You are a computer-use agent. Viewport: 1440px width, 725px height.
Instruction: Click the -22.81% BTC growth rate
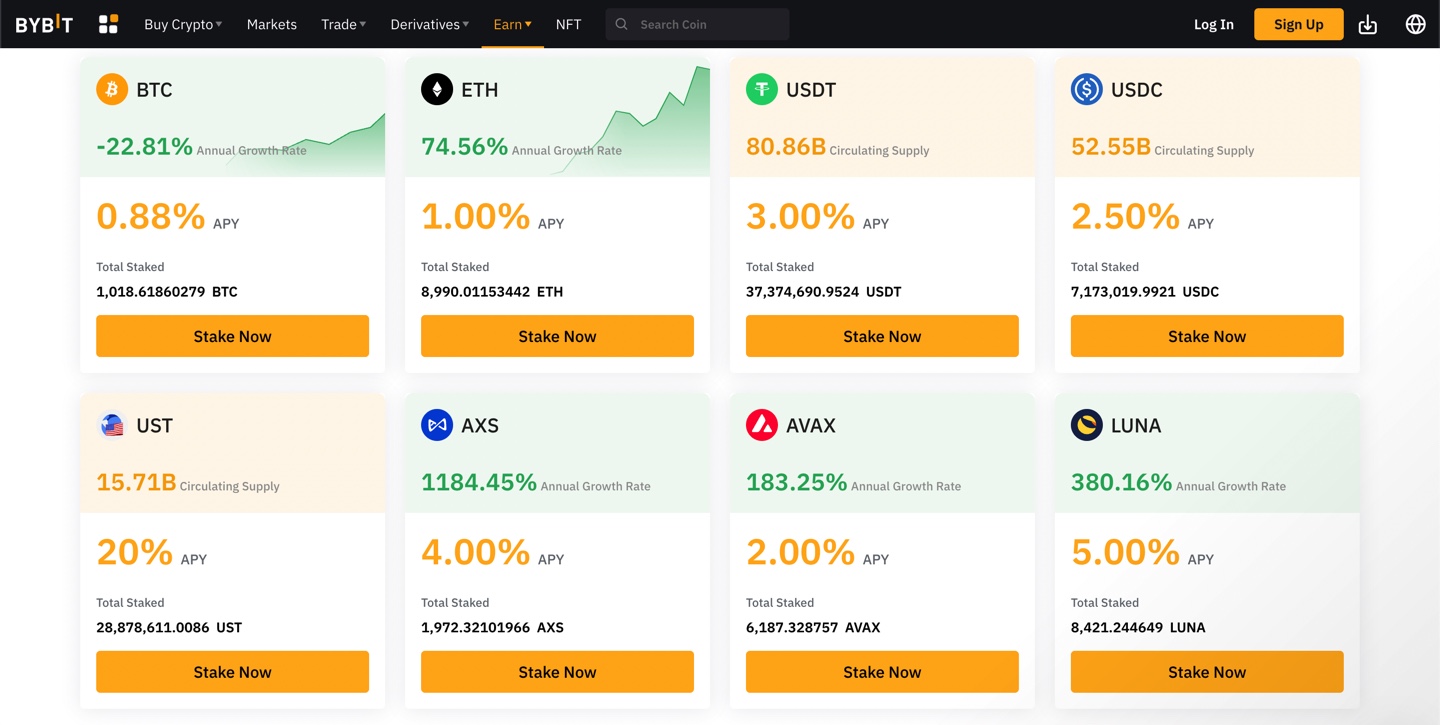coord(144,146)
